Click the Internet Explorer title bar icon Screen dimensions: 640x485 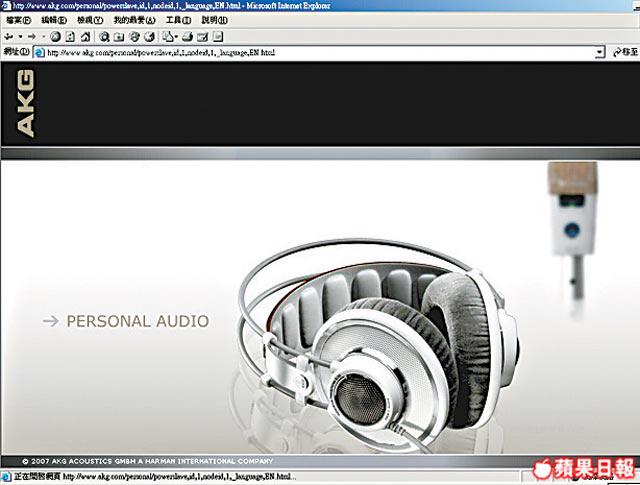pos(5,6)
